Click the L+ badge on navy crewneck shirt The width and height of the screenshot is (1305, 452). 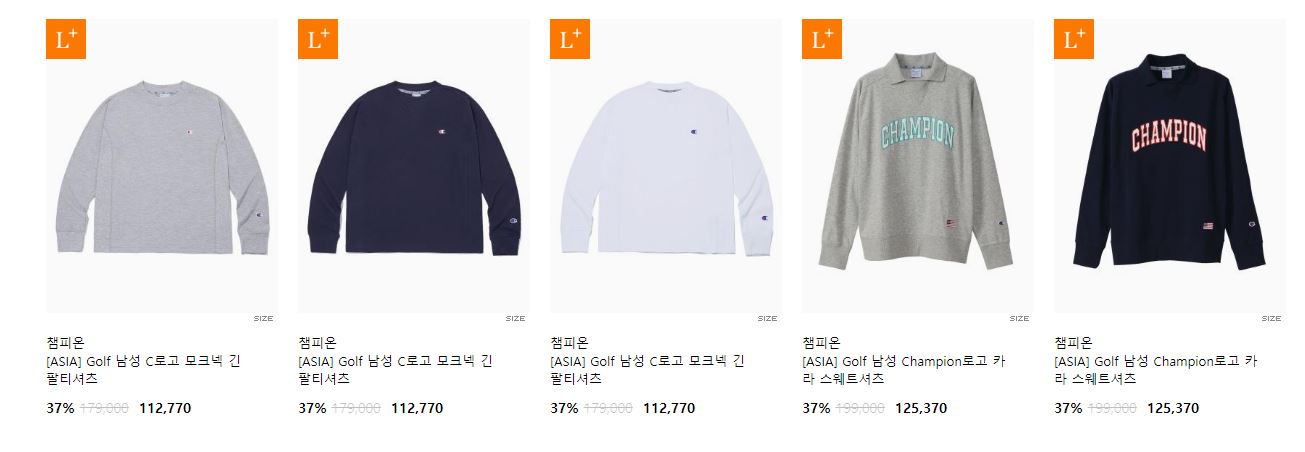[x=318, y=39]
